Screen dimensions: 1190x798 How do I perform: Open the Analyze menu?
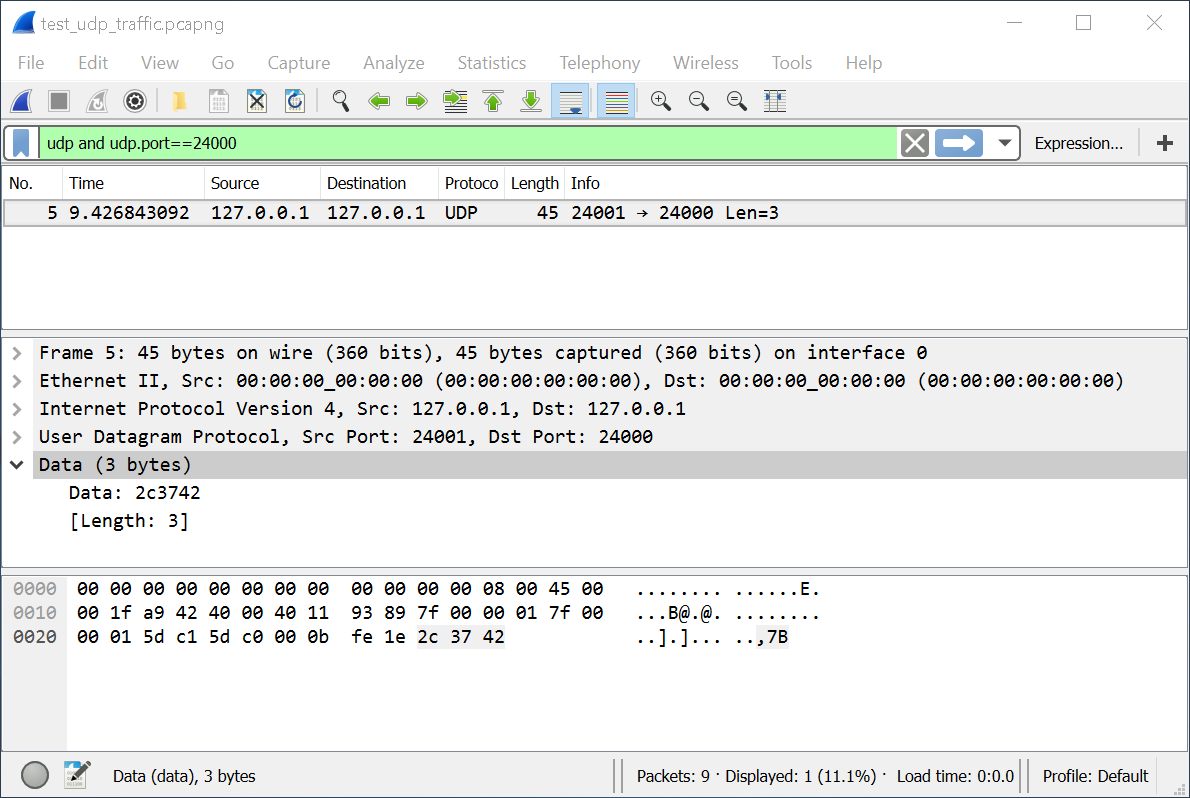[393, 63]
